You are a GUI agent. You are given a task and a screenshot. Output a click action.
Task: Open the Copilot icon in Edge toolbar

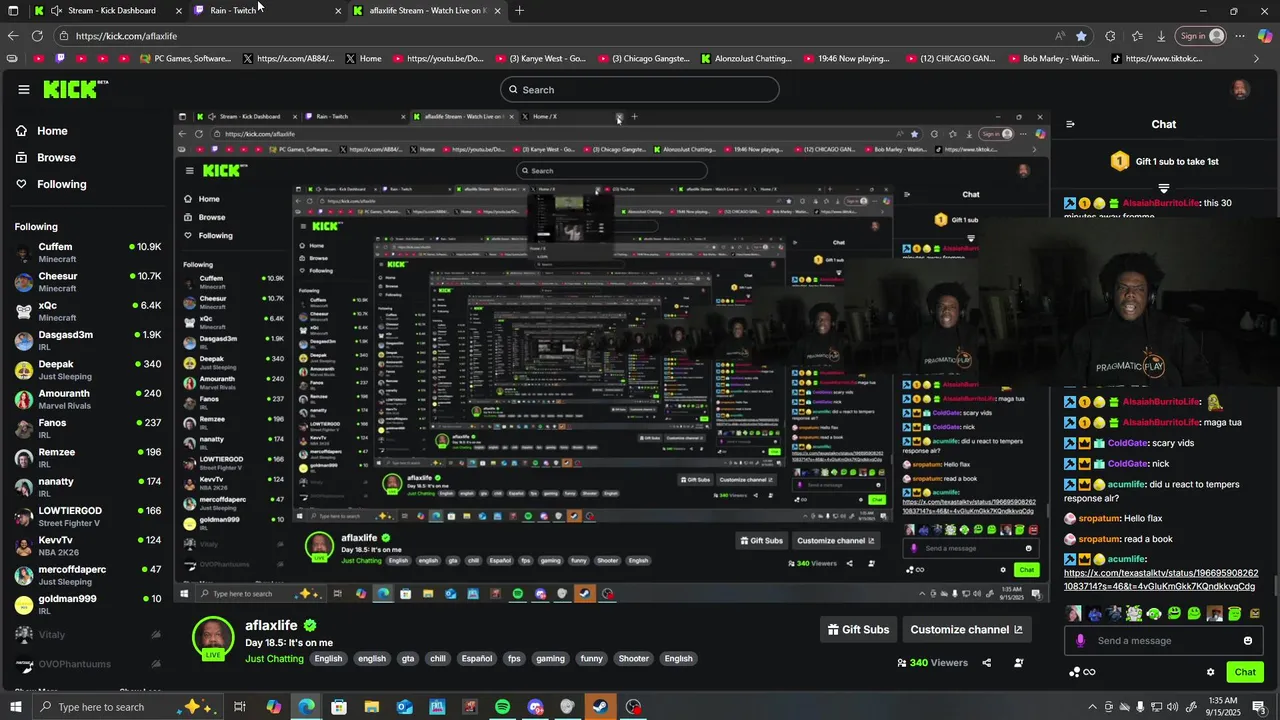click(1265, 36)
